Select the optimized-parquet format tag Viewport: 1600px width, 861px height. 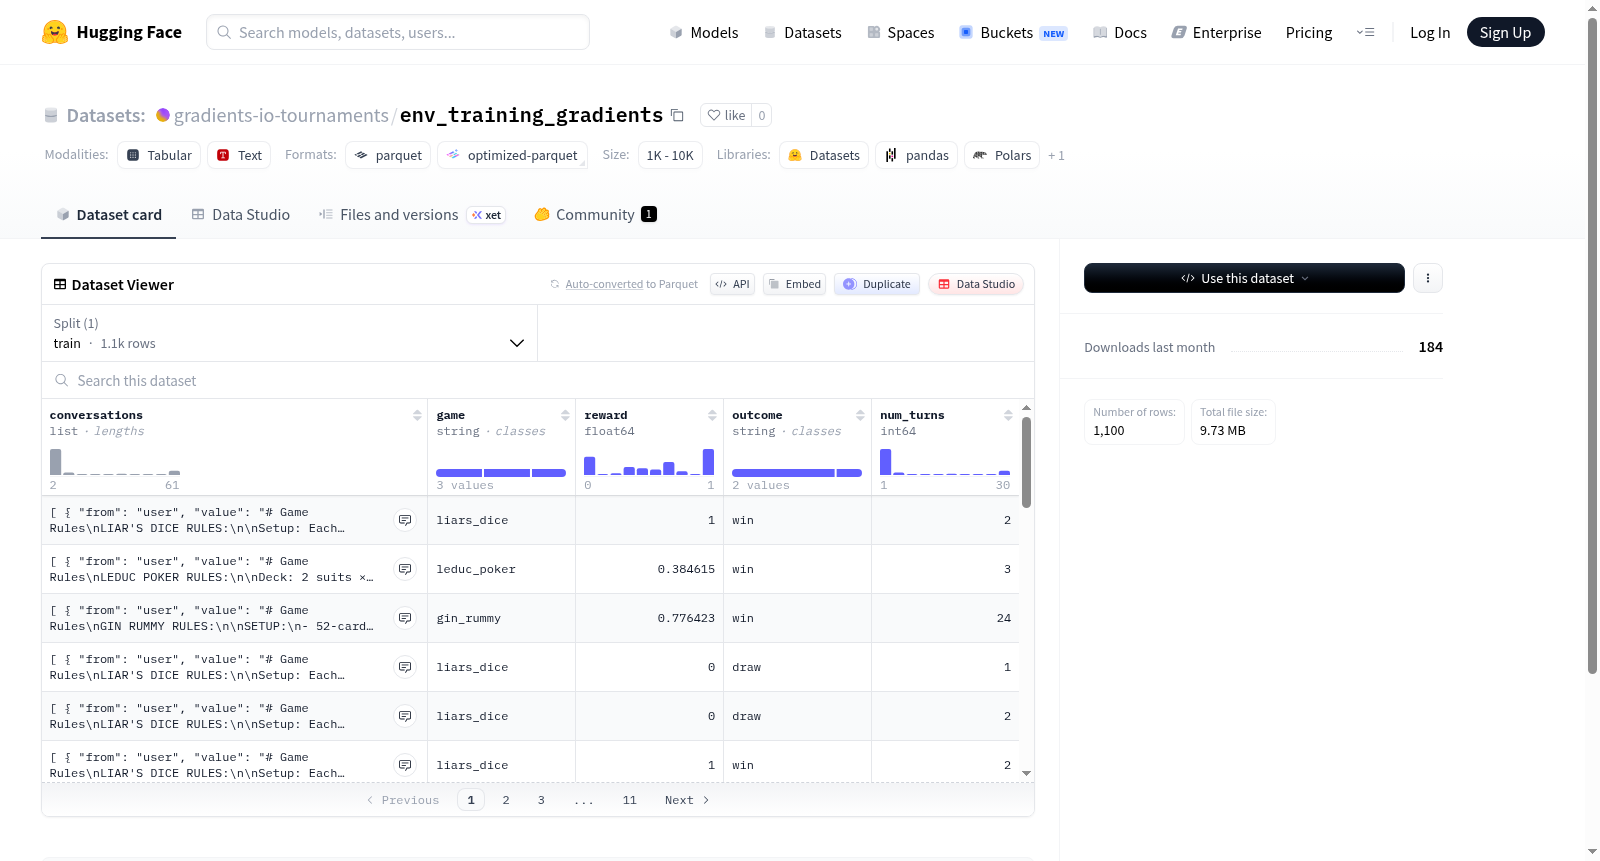(512, 155)
